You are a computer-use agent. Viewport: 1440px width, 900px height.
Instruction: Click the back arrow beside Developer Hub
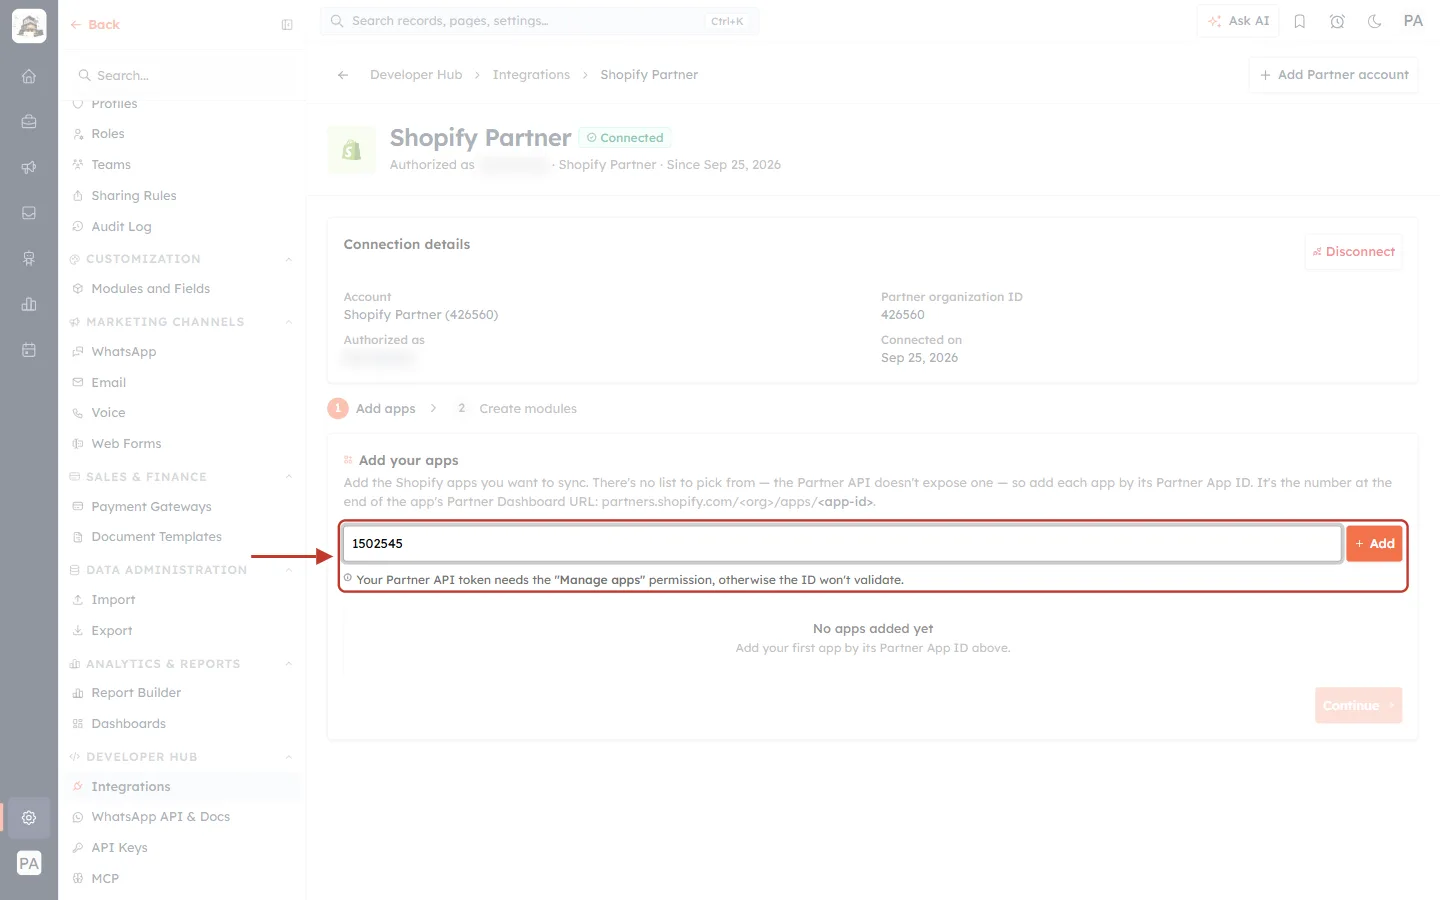(343, 75)
